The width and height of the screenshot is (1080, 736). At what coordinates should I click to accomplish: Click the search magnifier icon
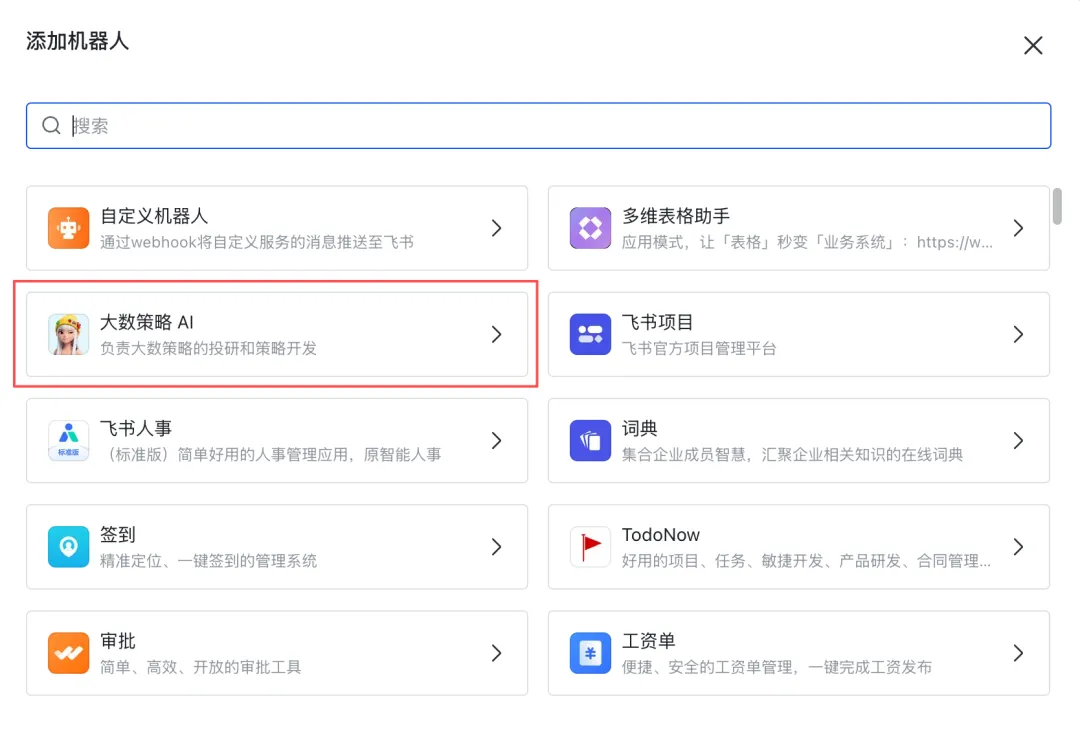point(52,125)
